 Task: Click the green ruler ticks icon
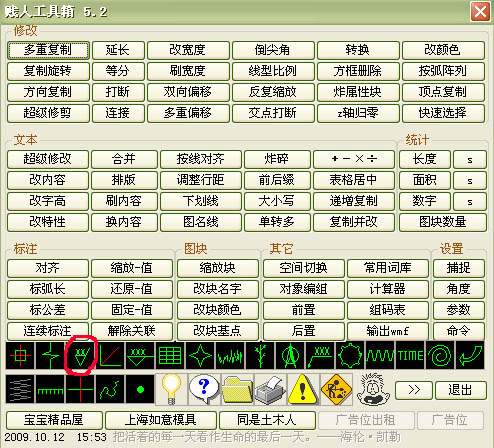[x=50, y=389]
